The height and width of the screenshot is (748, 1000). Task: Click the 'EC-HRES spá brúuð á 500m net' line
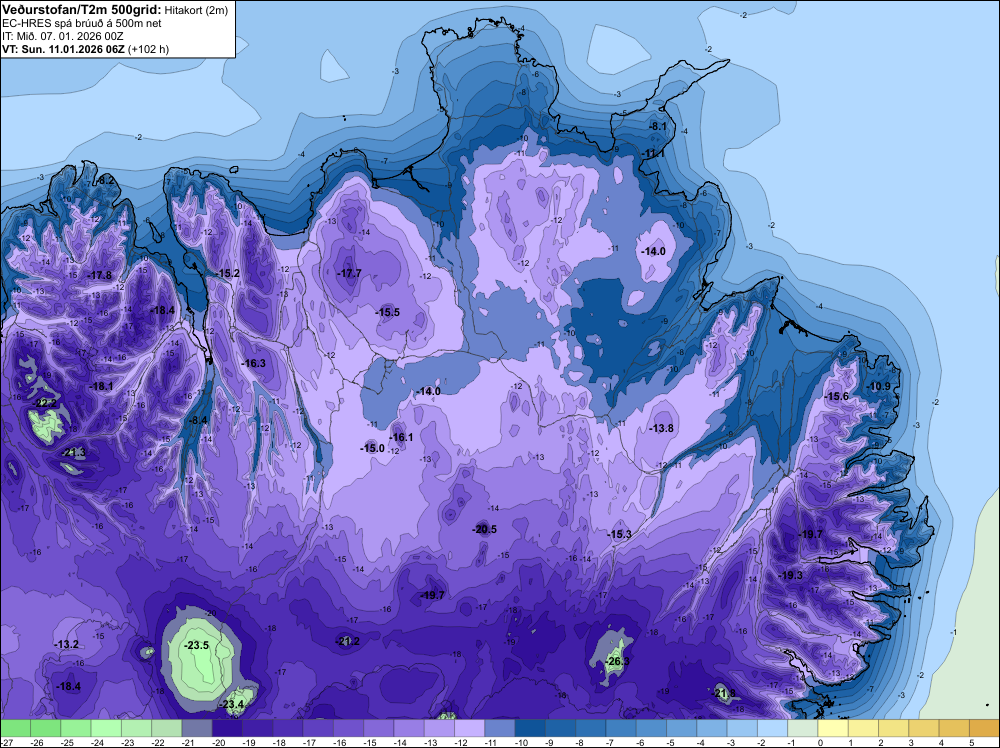pos(82,23)
